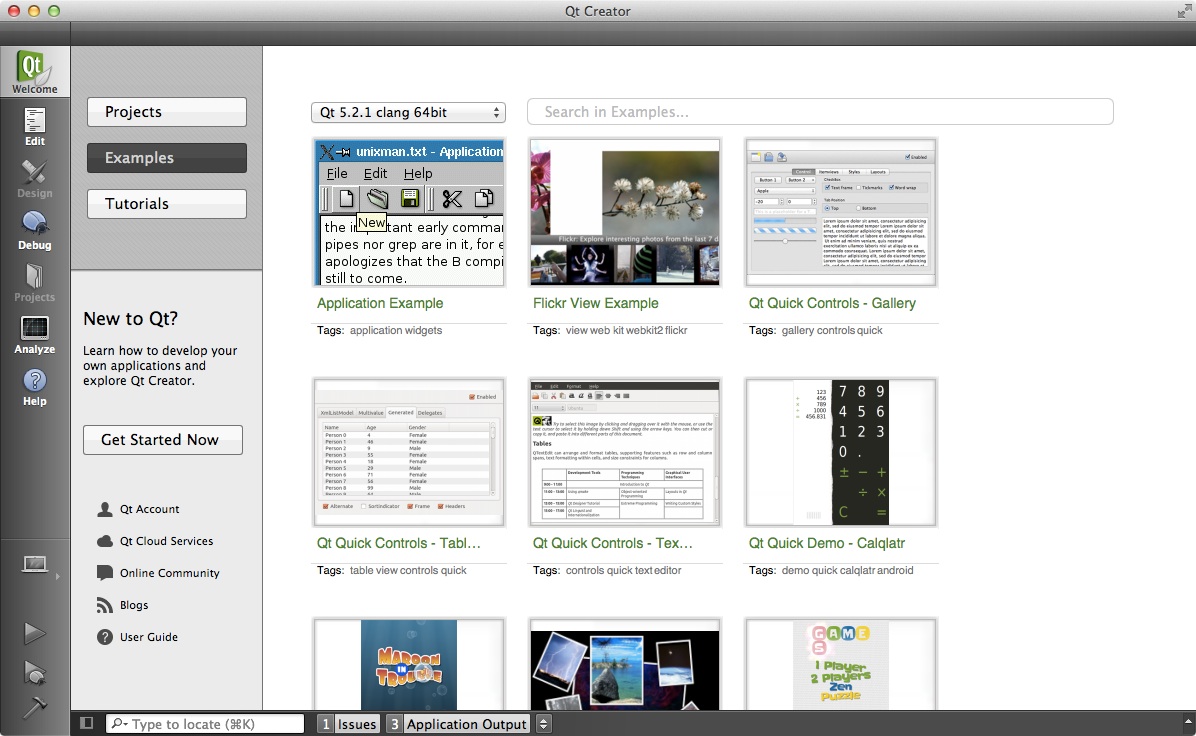Open the Projects tab
1196x736 pixels.
(166, 112)
